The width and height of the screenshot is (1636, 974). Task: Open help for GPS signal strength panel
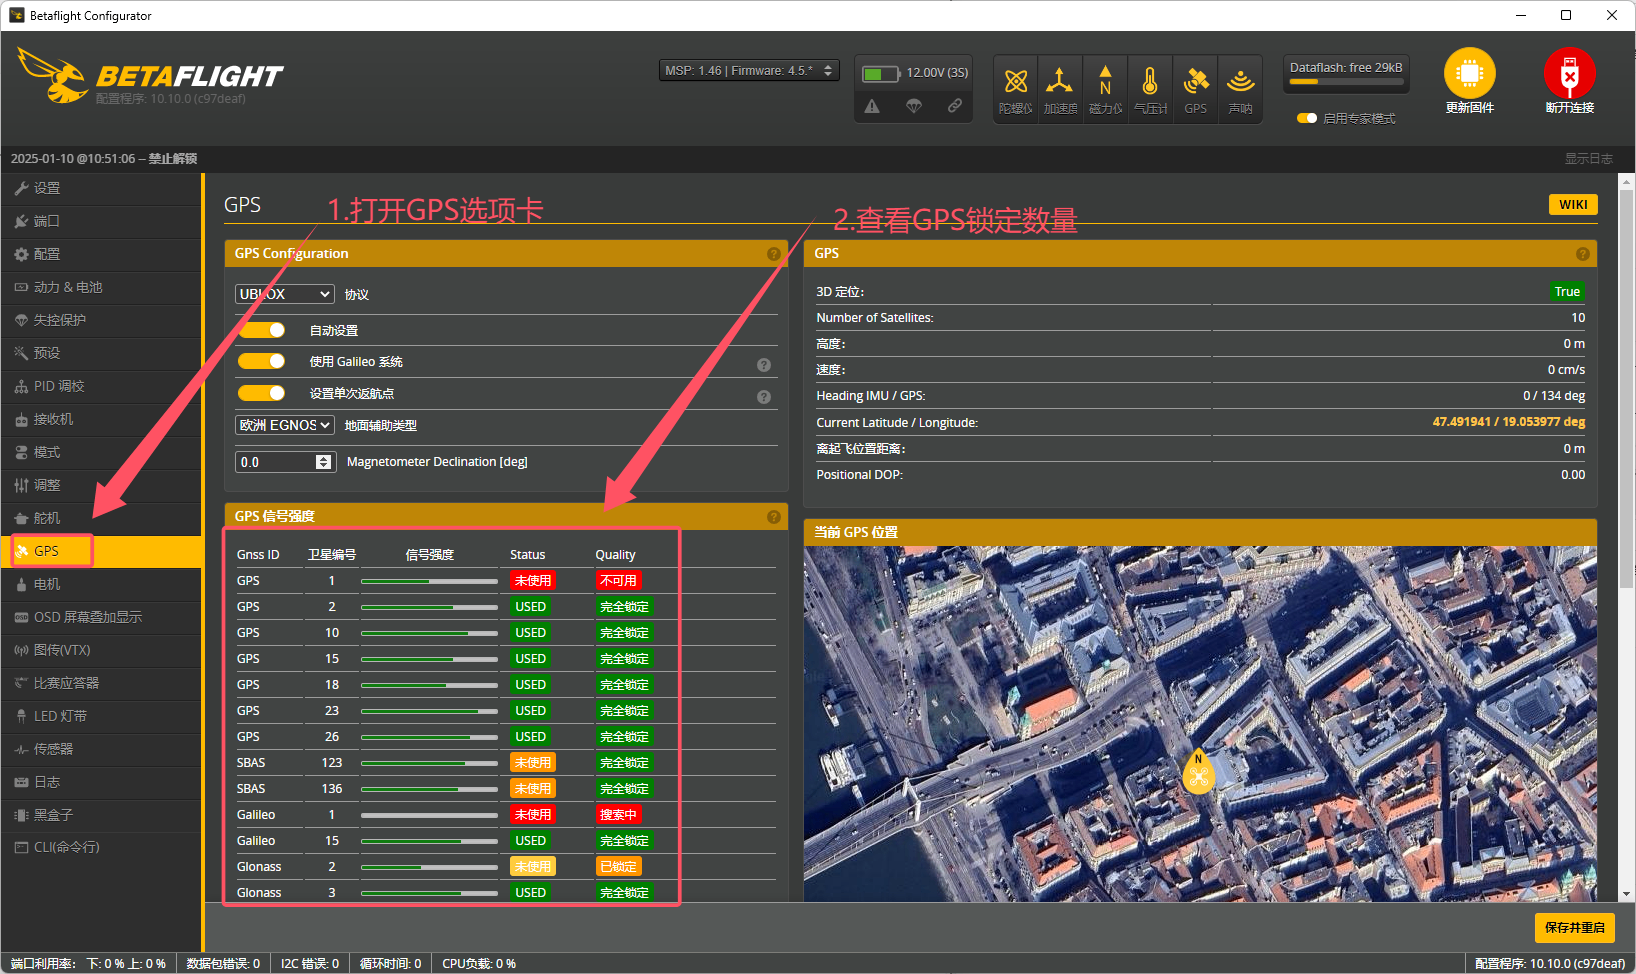773,517
